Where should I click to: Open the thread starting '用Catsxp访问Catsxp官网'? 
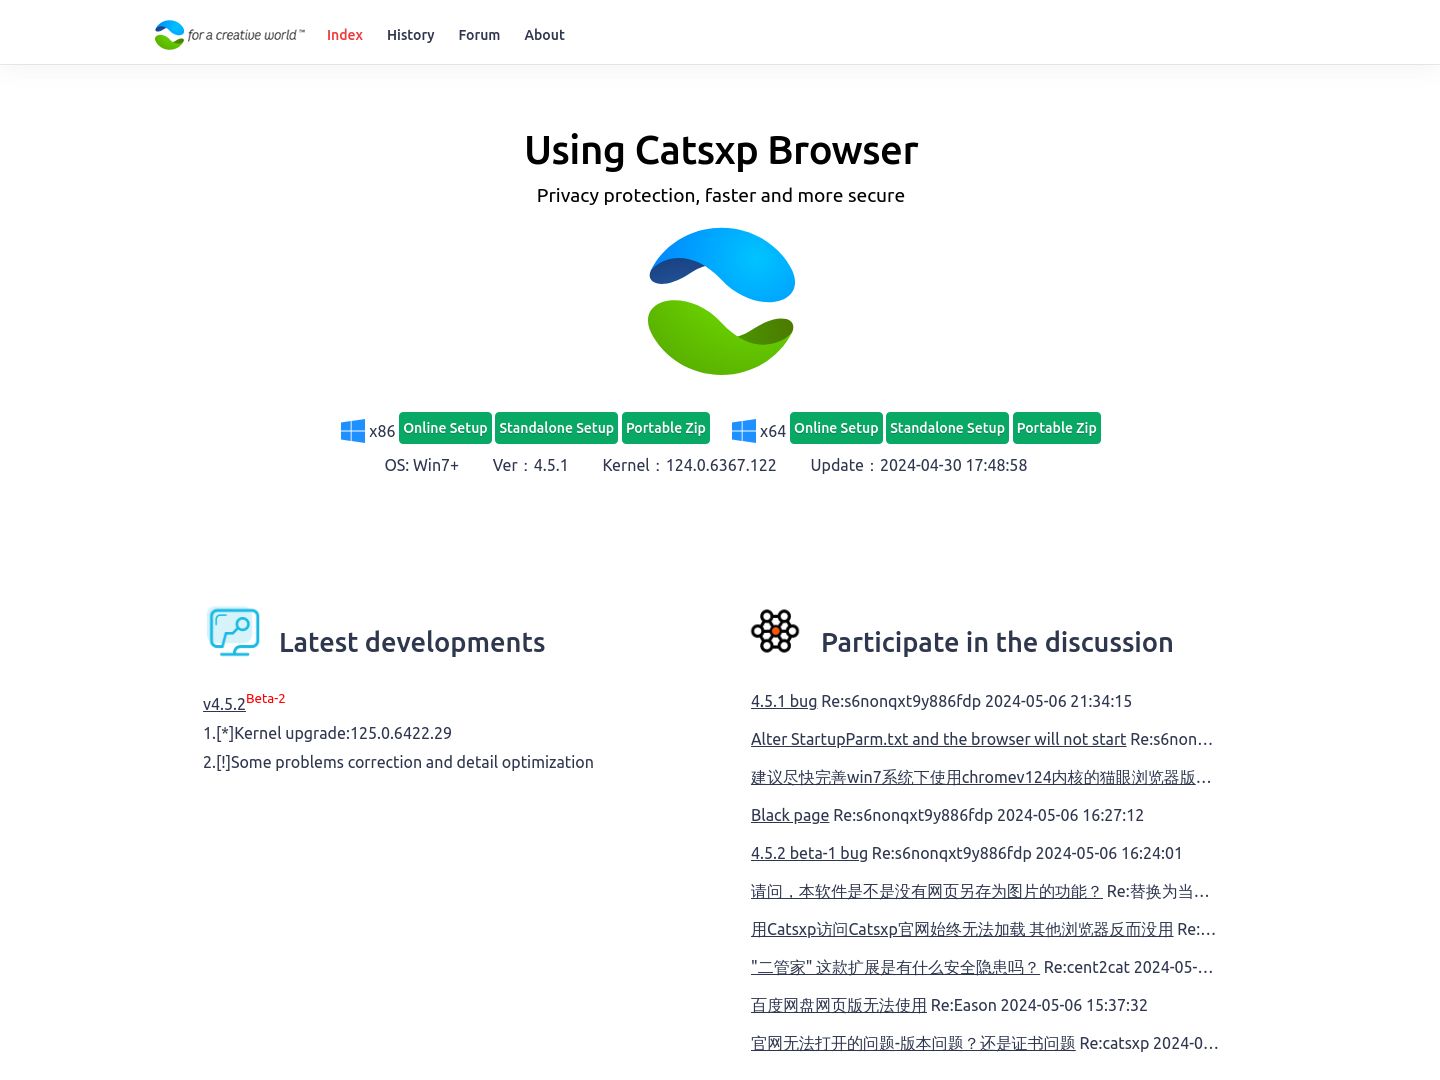(962, 929)
